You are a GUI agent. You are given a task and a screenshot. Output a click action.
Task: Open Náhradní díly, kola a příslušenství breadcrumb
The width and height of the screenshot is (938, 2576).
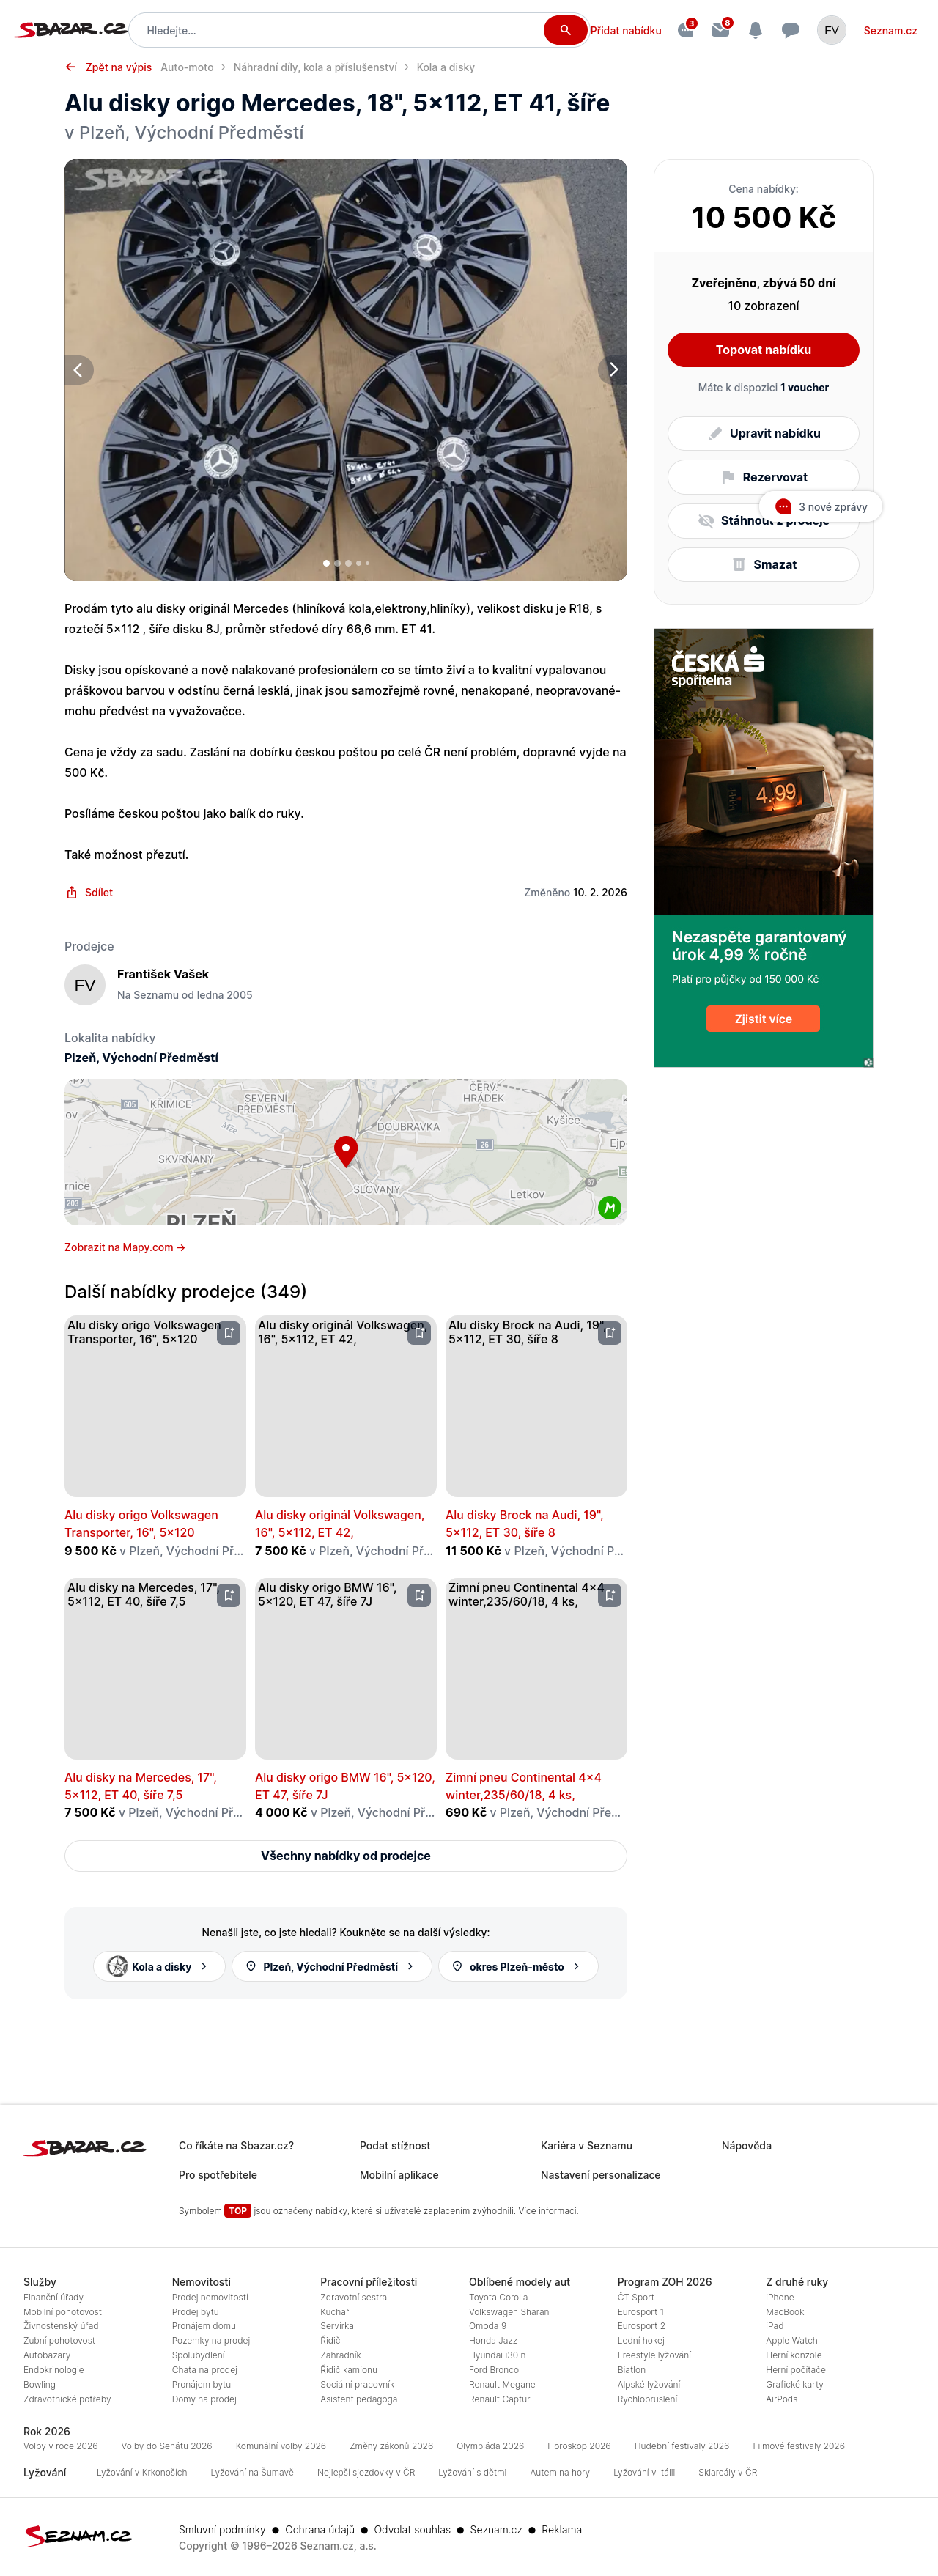pos(315,67)
